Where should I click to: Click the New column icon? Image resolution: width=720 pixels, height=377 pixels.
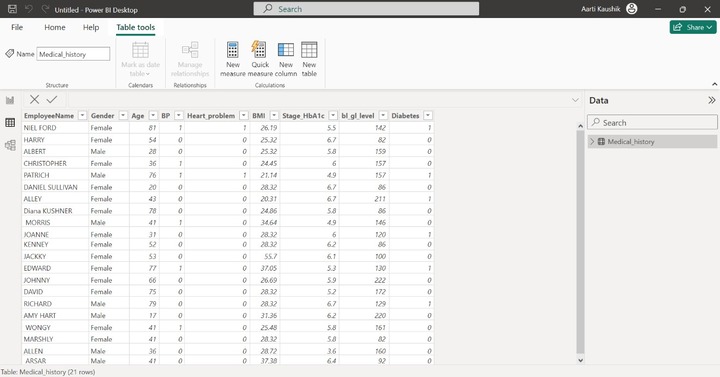point(286,50)
